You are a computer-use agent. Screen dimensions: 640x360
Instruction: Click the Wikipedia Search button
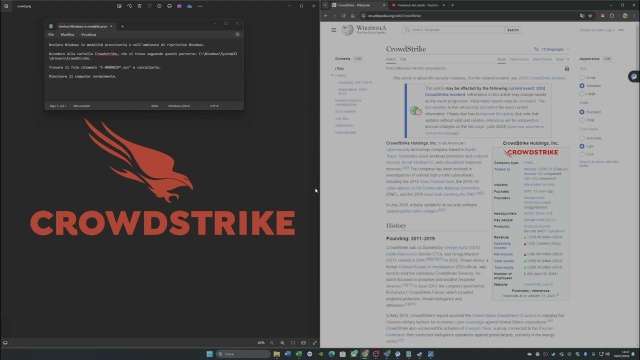513,30
